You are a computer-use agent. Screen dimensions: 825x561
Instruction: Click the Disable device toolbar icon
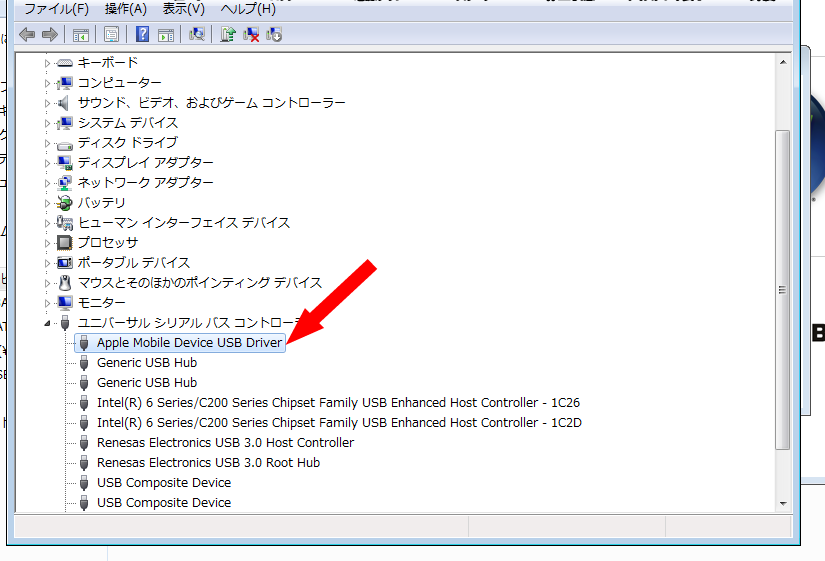tap(274, 35)
